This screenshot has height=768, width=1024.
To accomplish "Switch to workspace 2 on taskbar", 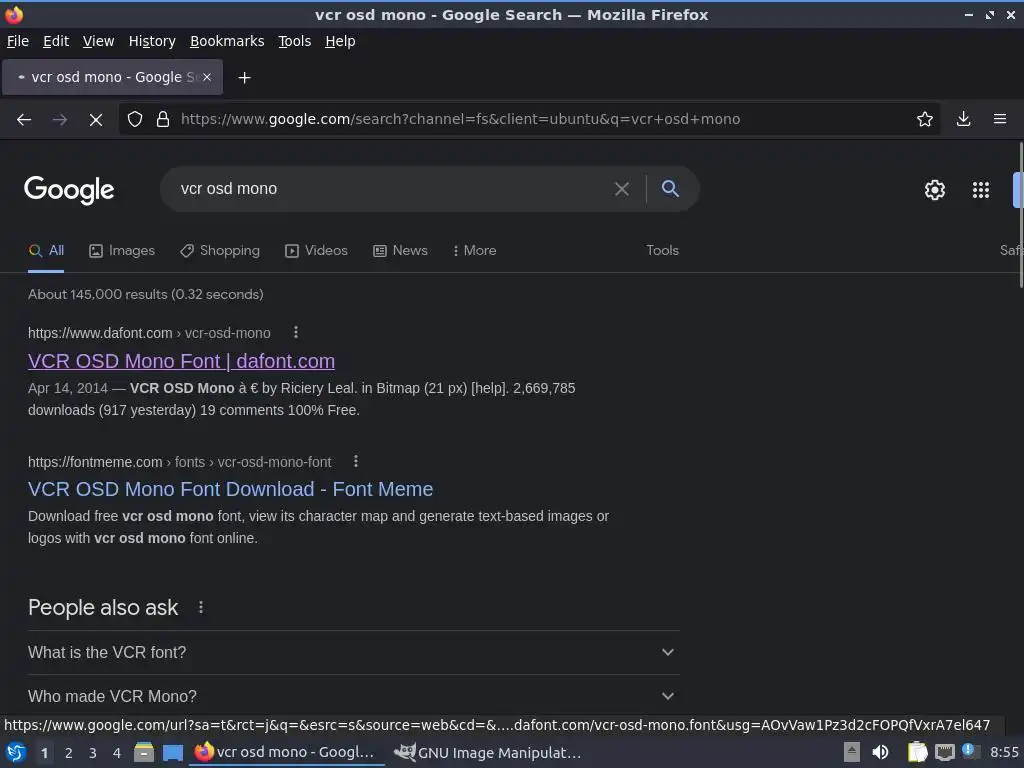I will pyautogui.click(x=69, y=753).
